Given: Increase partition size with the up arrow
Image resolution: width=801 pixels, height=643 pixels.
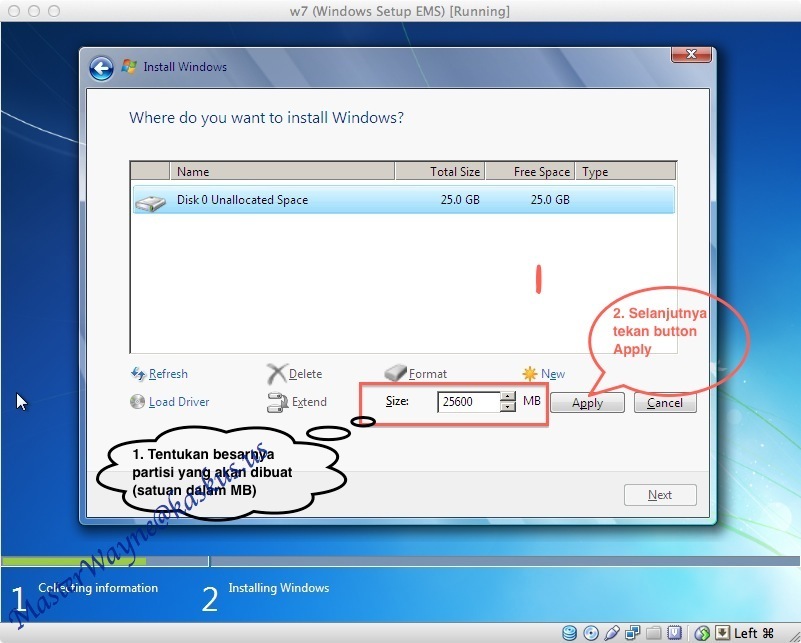Looking at the screenshot, I should click(x=508, y=397).
